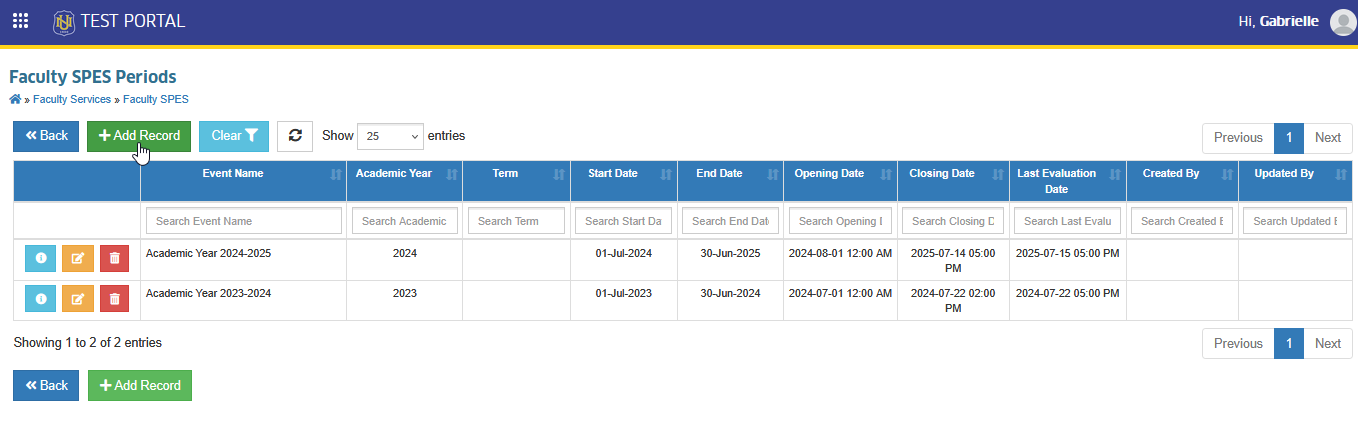The width and height of the screenshot is (1358, 423).
Task: Edit the Academic Year 2024-2025 record
Action: click(78, 259)
